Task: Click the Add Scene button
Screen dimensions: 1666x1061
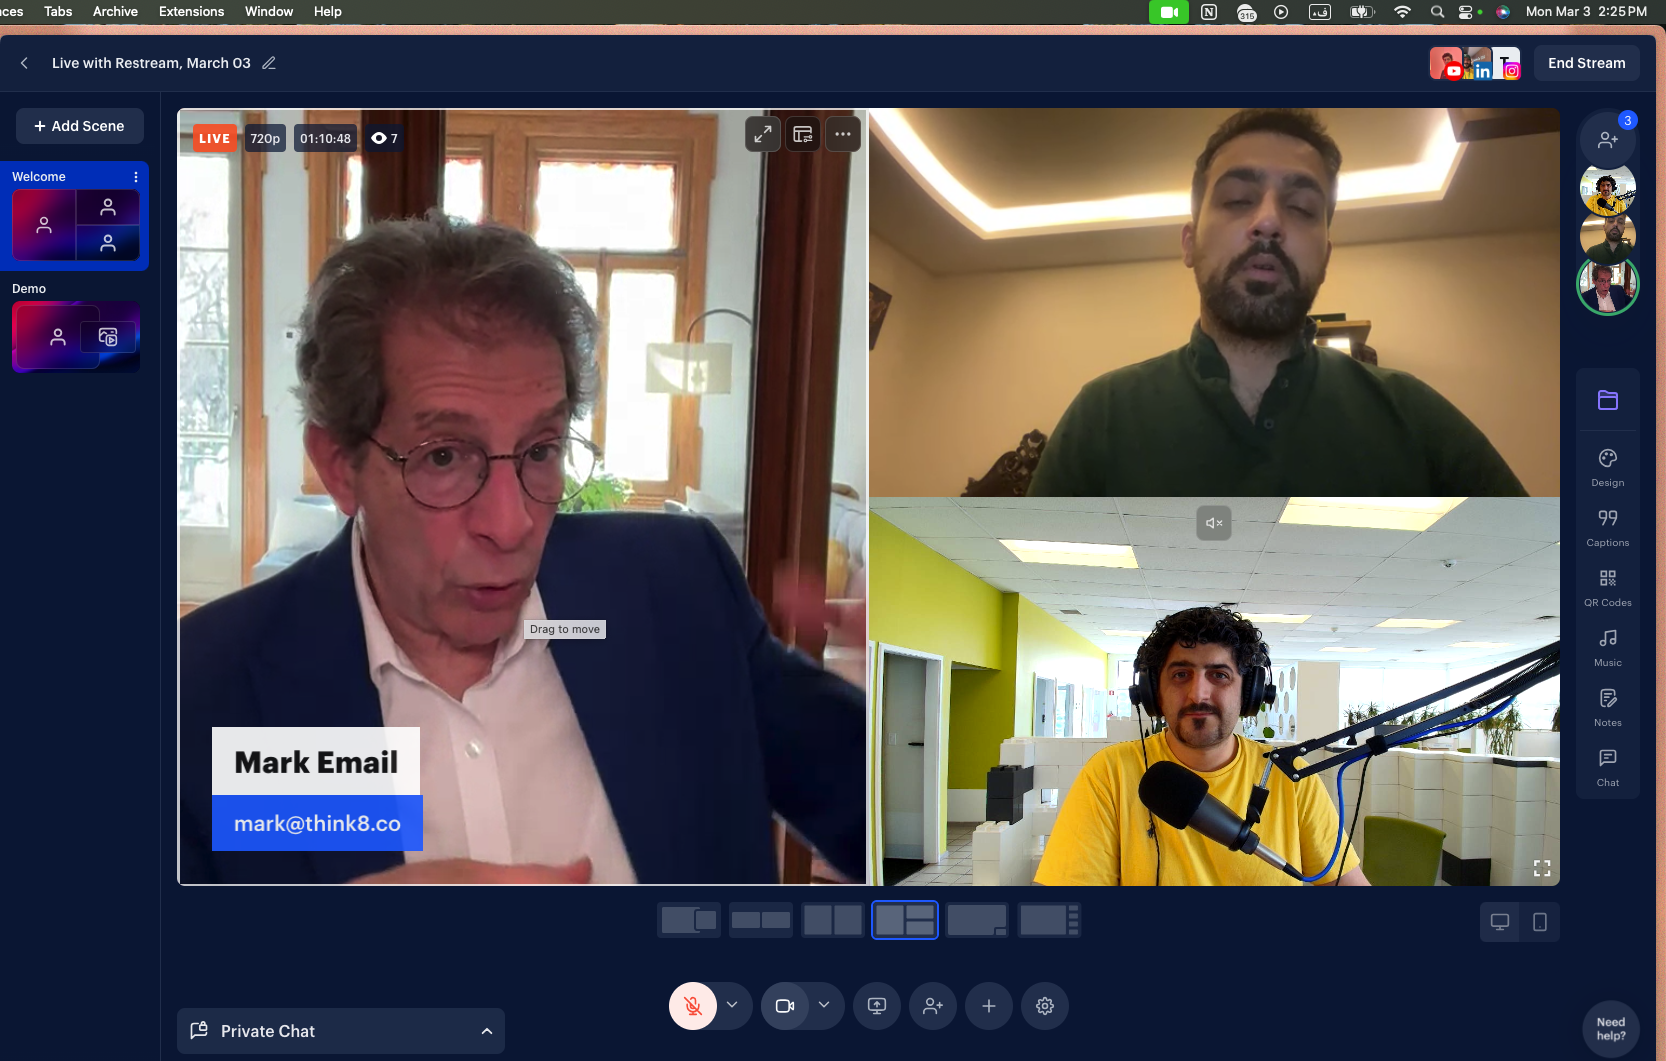Action: [80, 126]
